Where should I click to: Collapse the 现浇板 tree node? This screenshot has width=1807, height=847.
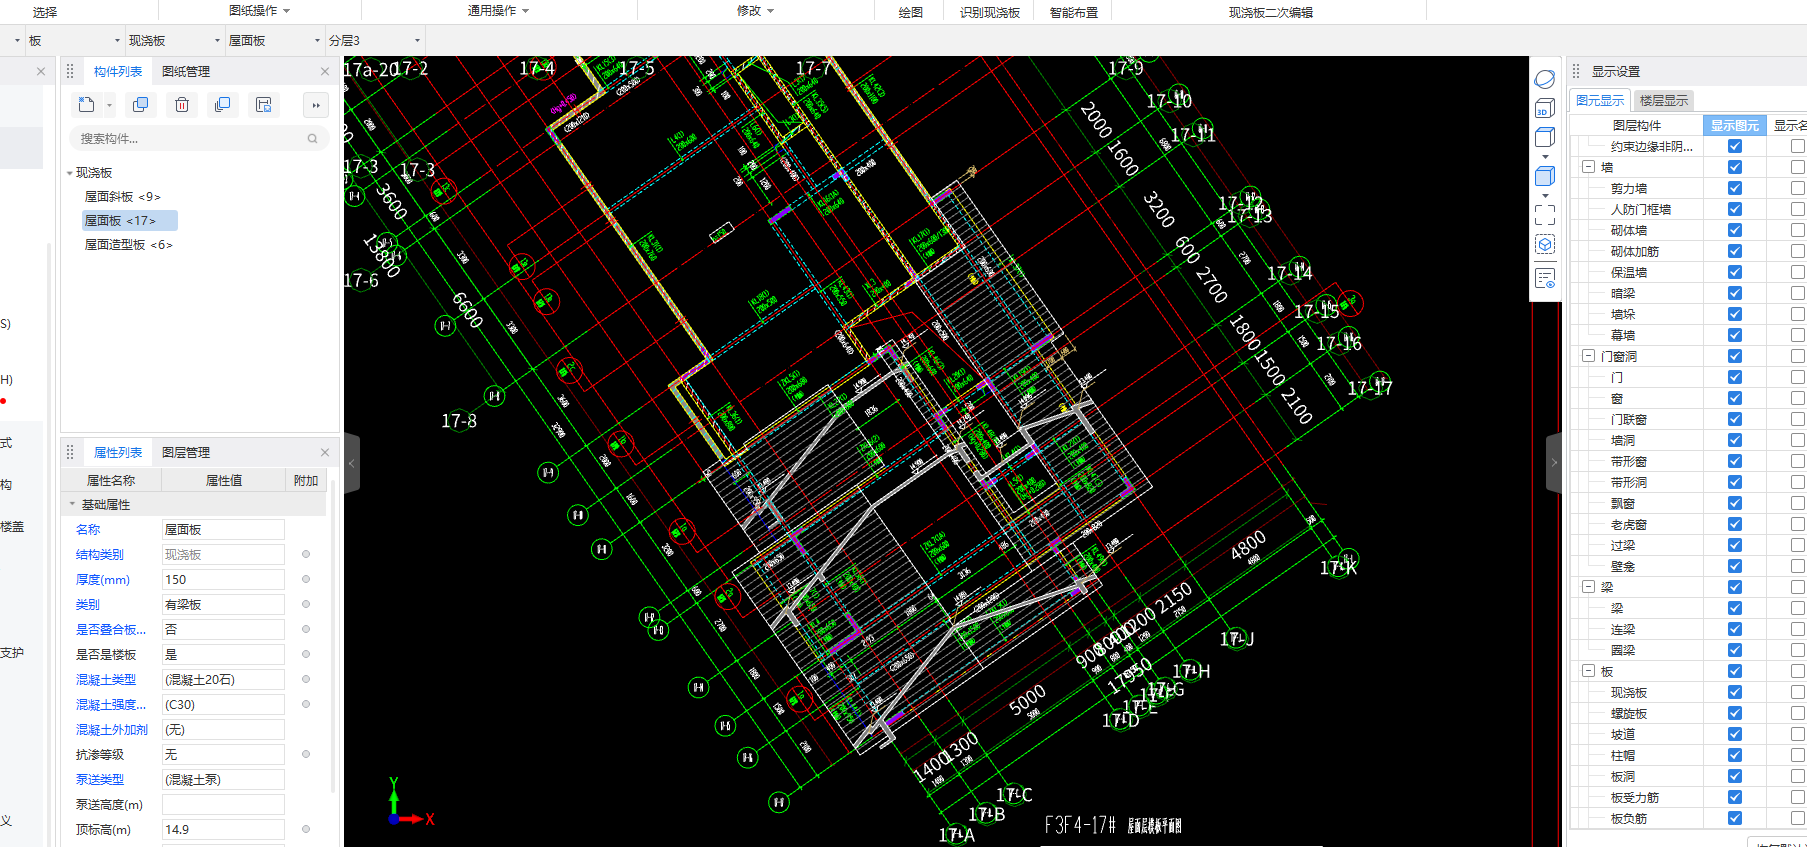(x=70, y=173)
